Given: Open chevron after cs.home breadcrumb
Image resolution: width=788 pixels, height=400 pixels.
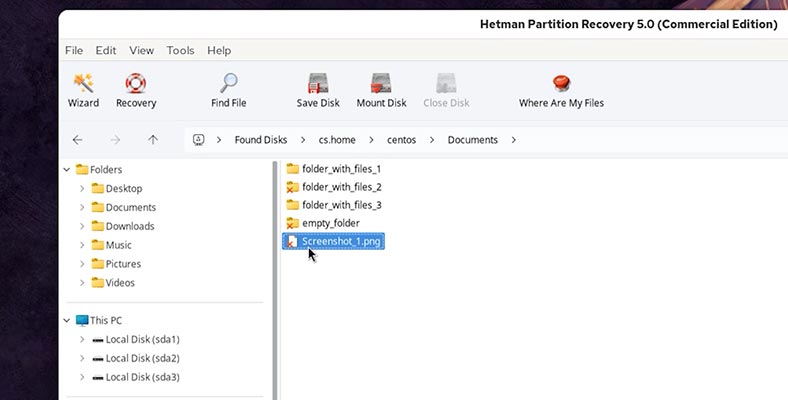Looking at the screenshot, I should (x=371, y=140).
